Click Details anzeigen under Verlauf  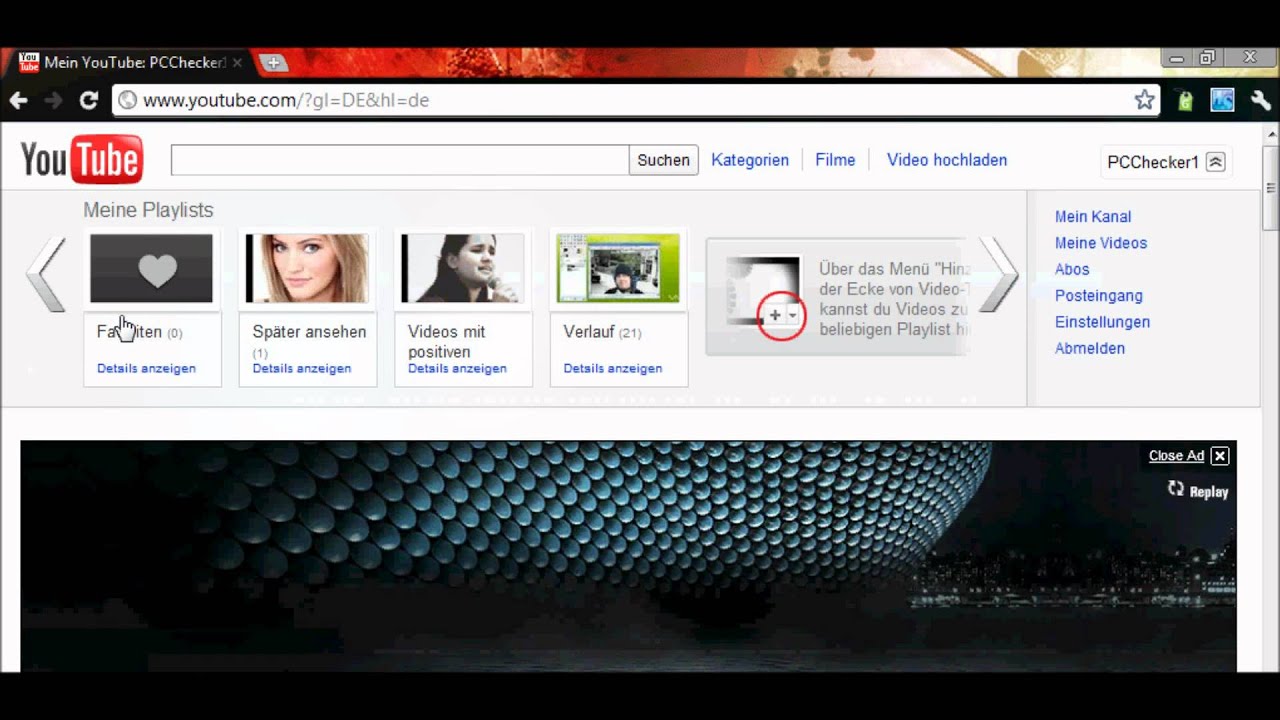click(613, 368)
